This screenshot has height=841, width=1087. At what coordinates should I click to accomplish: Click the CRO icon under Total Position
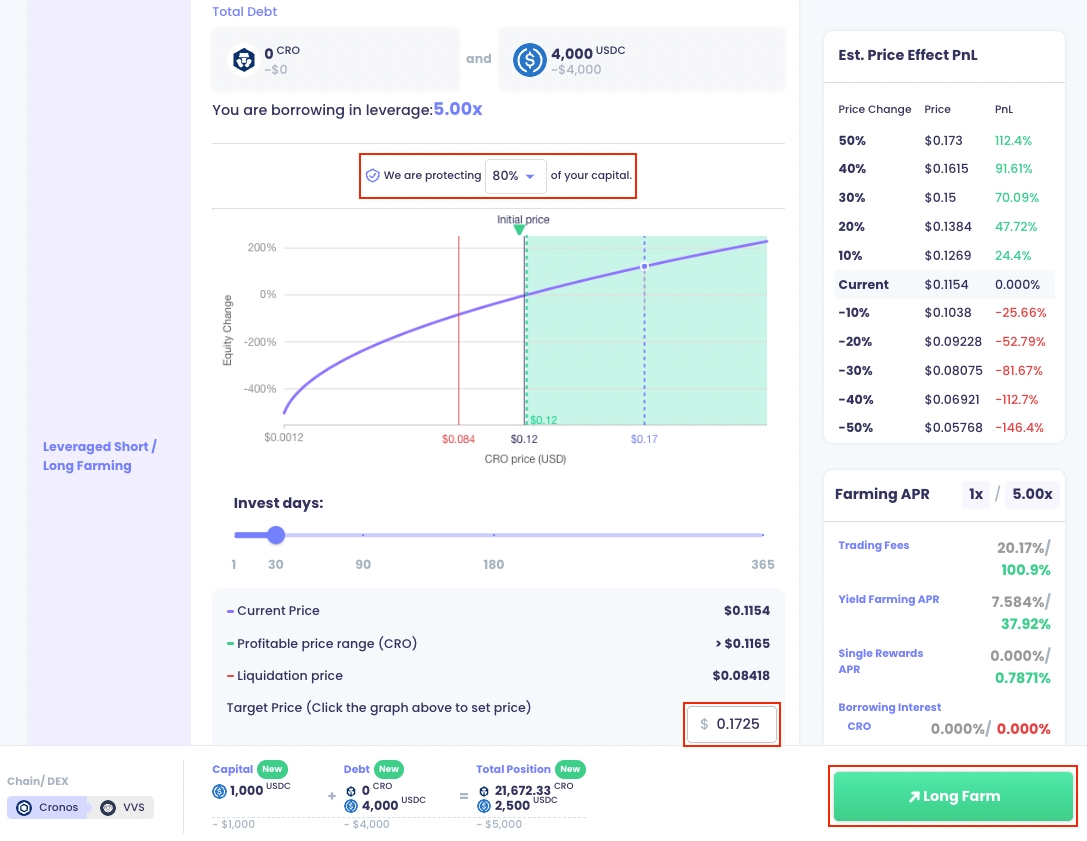point(484,791)
